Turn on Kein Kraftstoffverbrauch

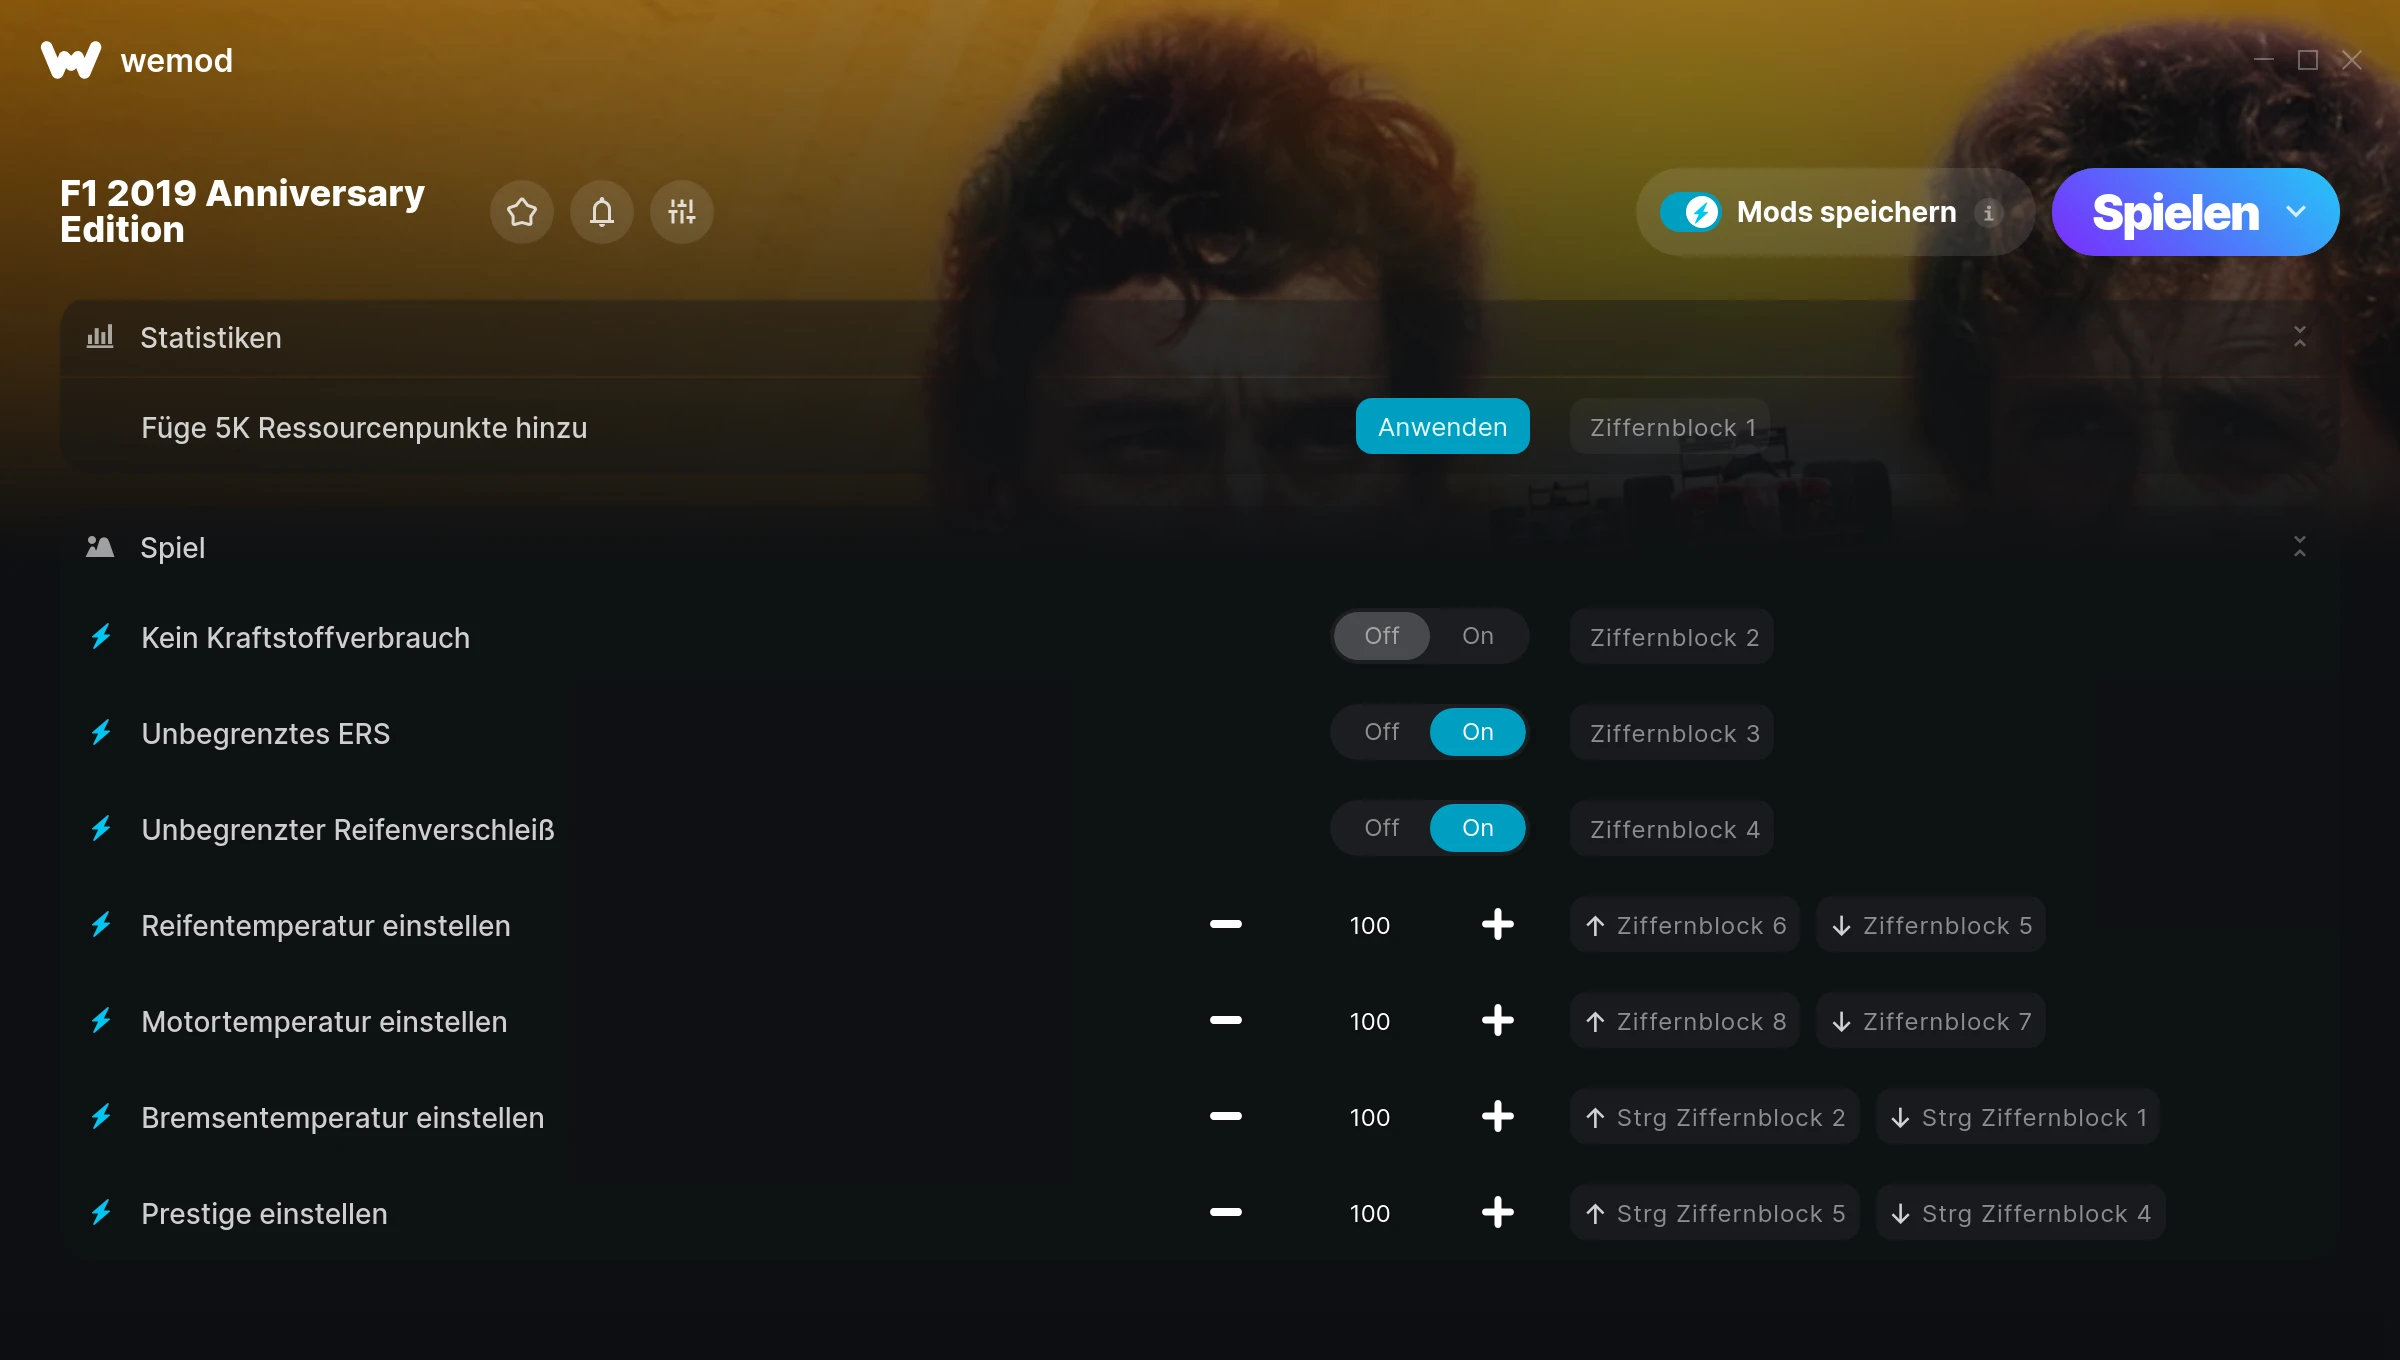[x=1477, y=636]
